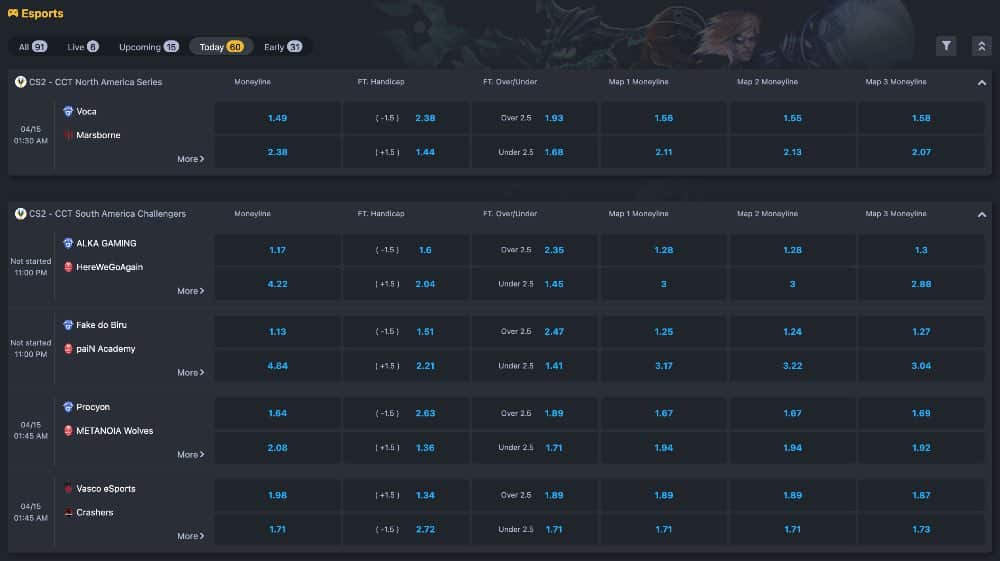Select Over 2.5 at 1.93 for Voca match
Screen dimensions: 1000x561
pyautogui.click(x=534, y=118)
